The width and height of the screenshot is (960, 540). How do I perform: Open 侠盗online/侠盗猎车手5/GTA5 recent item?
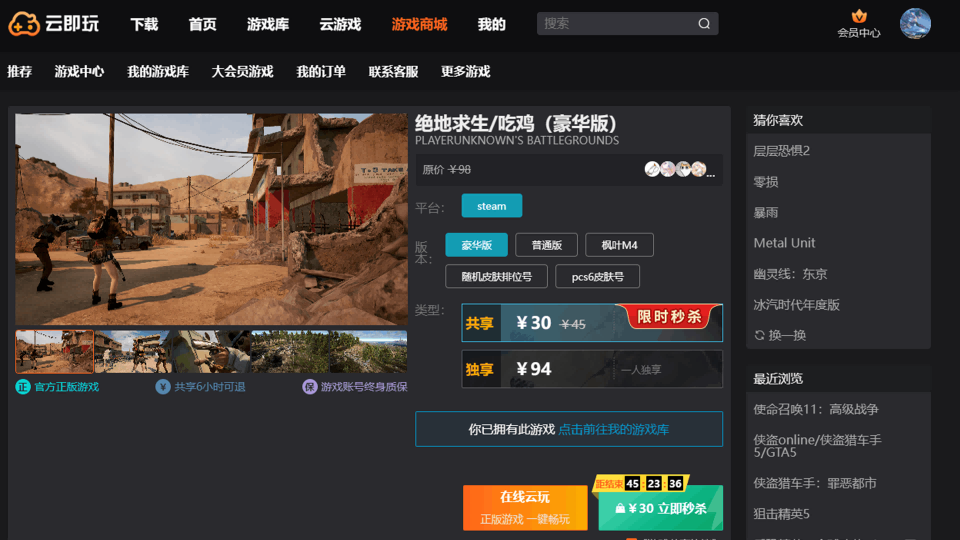click(x=817, y=446)
